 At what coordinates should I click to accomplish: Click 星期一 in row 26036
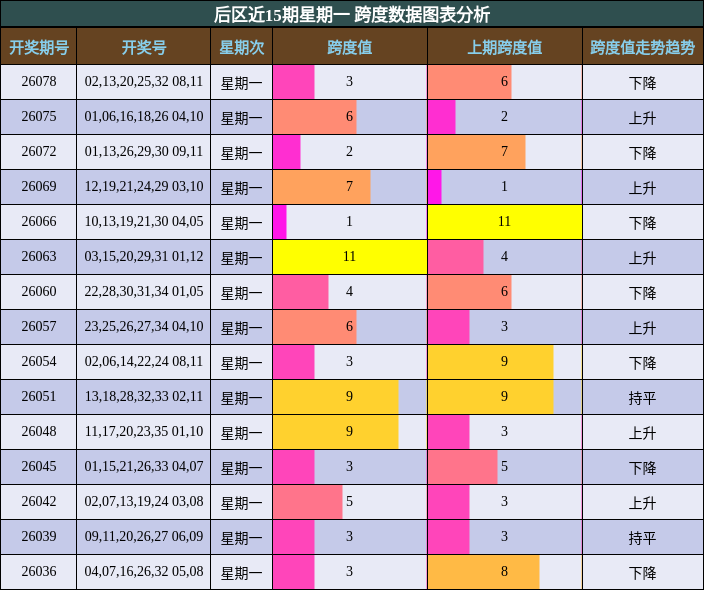[x=242, y=573]
